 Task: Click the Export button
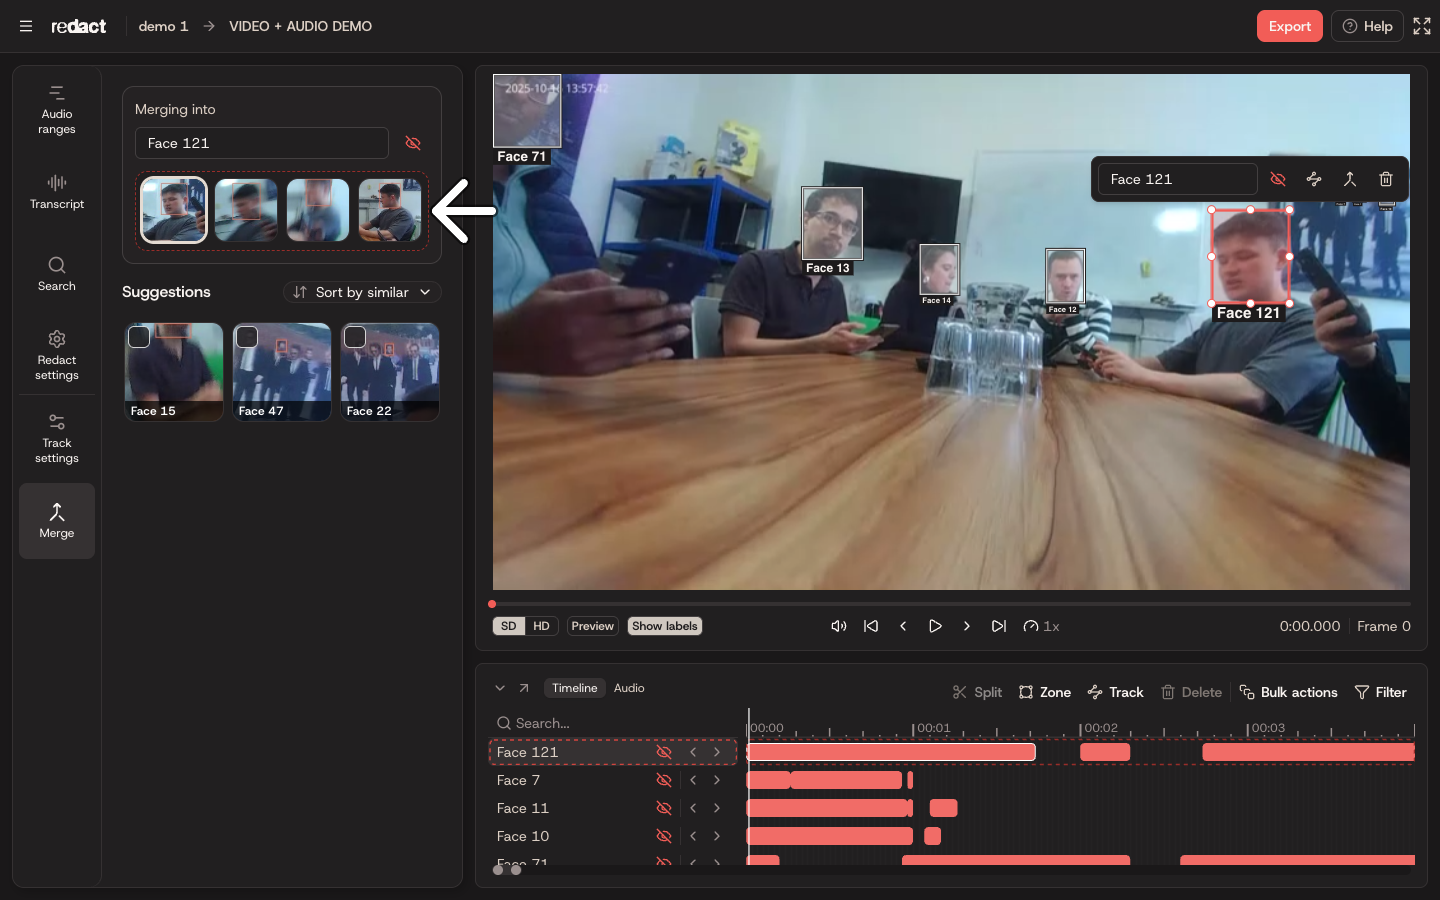click(1290, 26)
